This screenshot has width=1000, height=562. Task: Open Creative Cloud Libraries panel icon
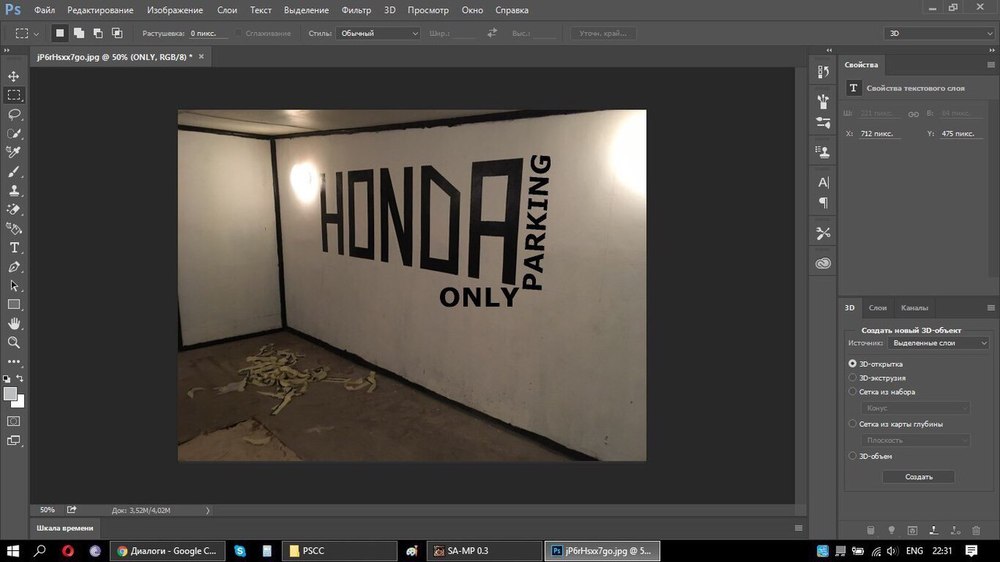coord(823,263)
